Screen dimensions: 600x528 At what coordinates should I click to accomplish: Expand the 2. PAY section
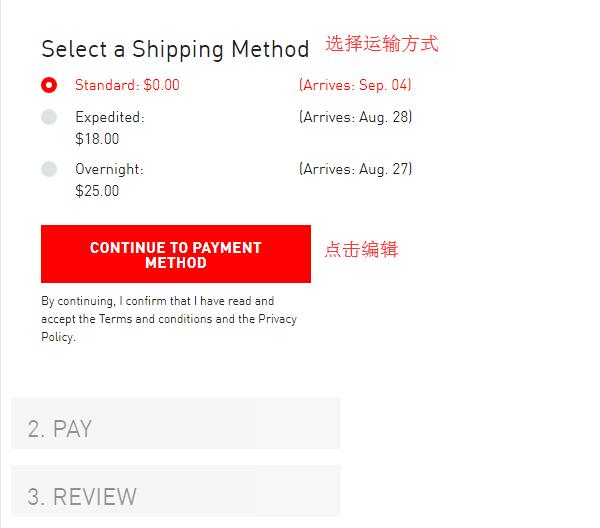point(176,423)
